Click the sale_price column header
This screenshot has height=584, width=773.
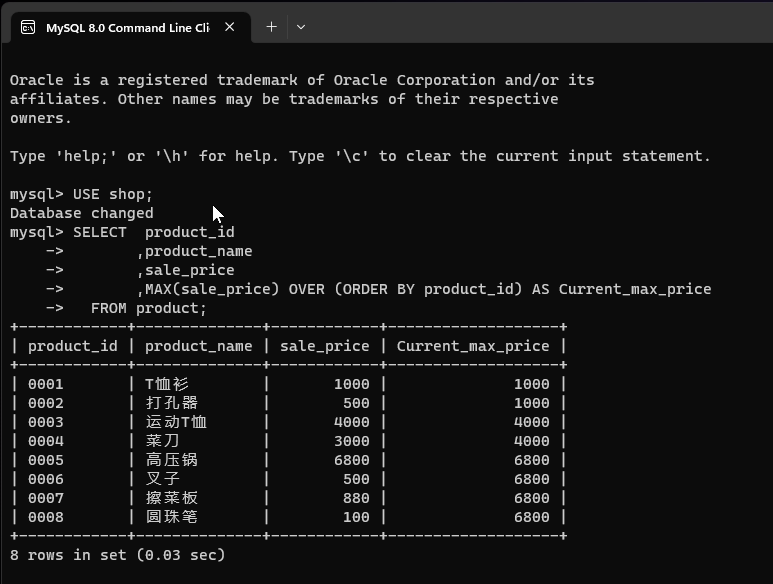point(324,346)
